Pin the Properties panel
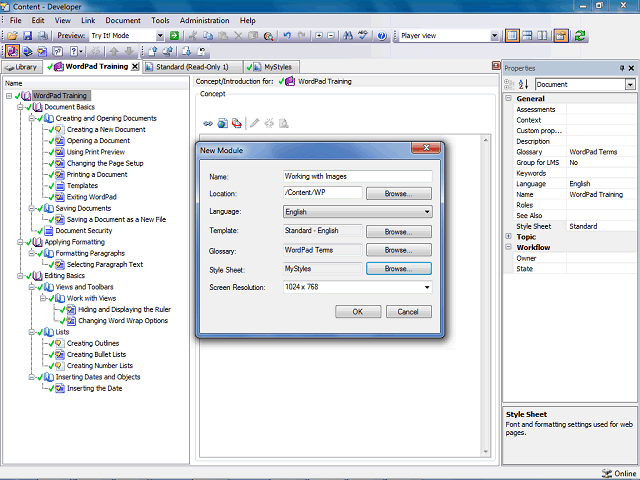Screen dimensions: 640x480 tap(622, 68)
